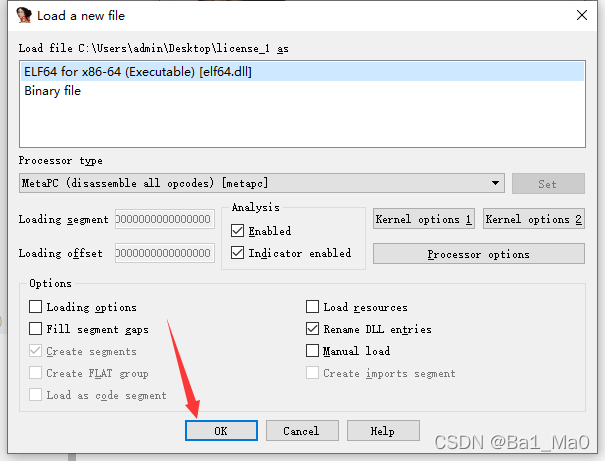
Task: Open Kernel options 2
Action: tap(534, 219)
